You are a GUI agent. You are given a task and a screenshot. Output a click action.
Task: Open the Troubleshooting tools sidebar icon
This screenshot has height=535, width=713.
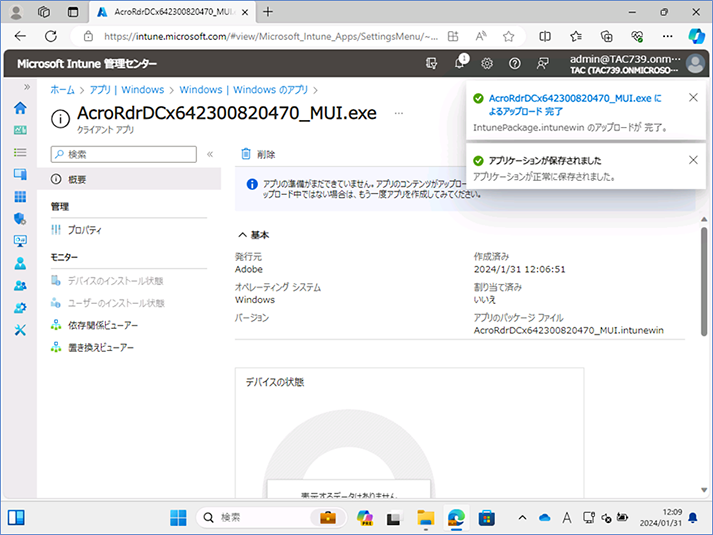point(20,330)
